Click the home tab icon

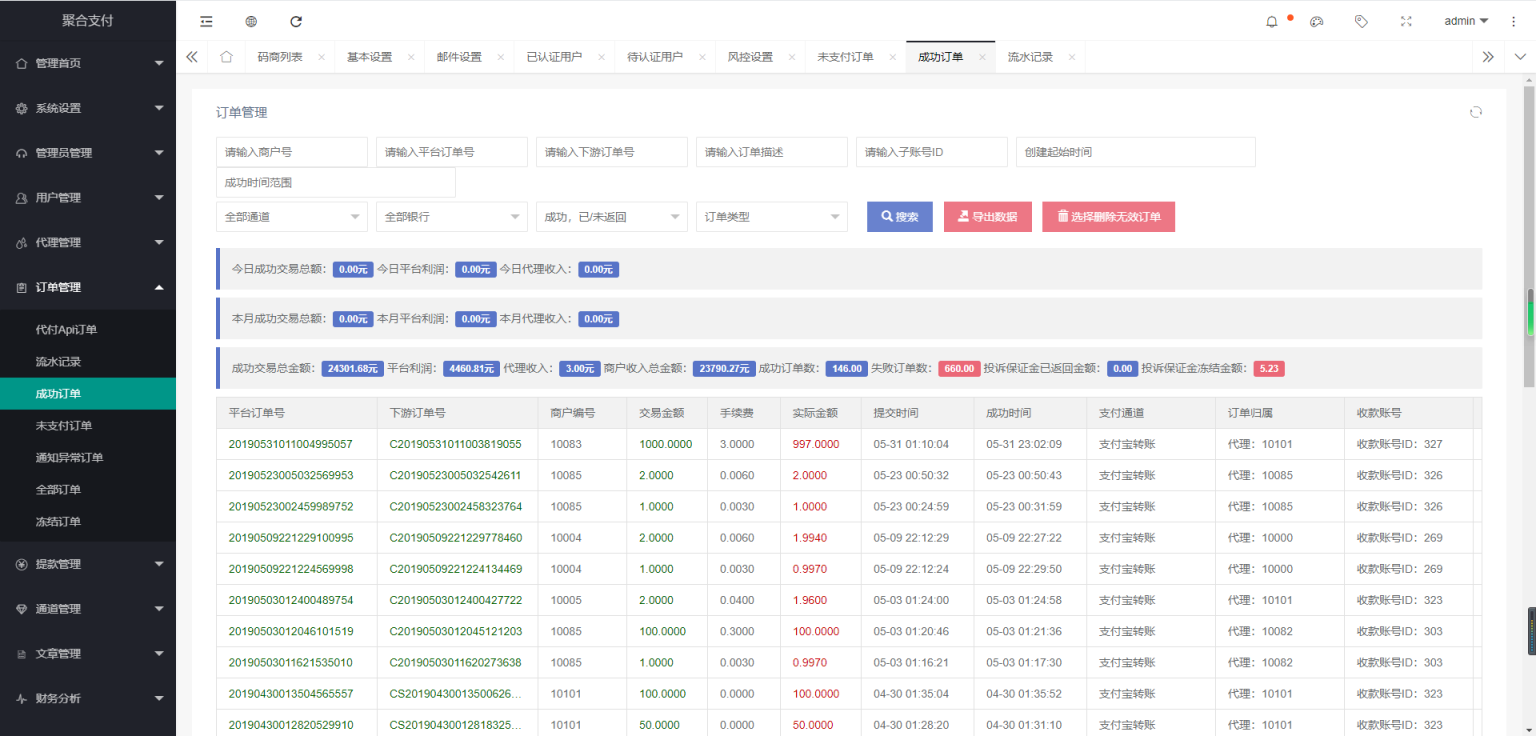click(226, 57)
